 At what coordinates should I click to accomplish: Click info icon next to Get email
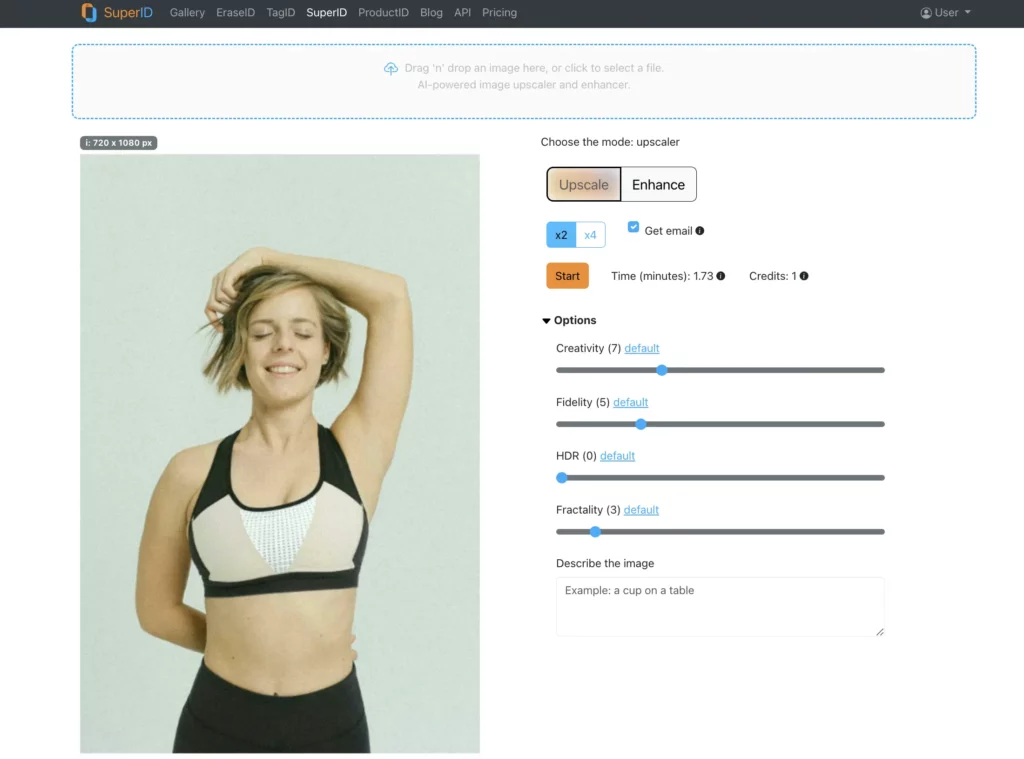700,231
